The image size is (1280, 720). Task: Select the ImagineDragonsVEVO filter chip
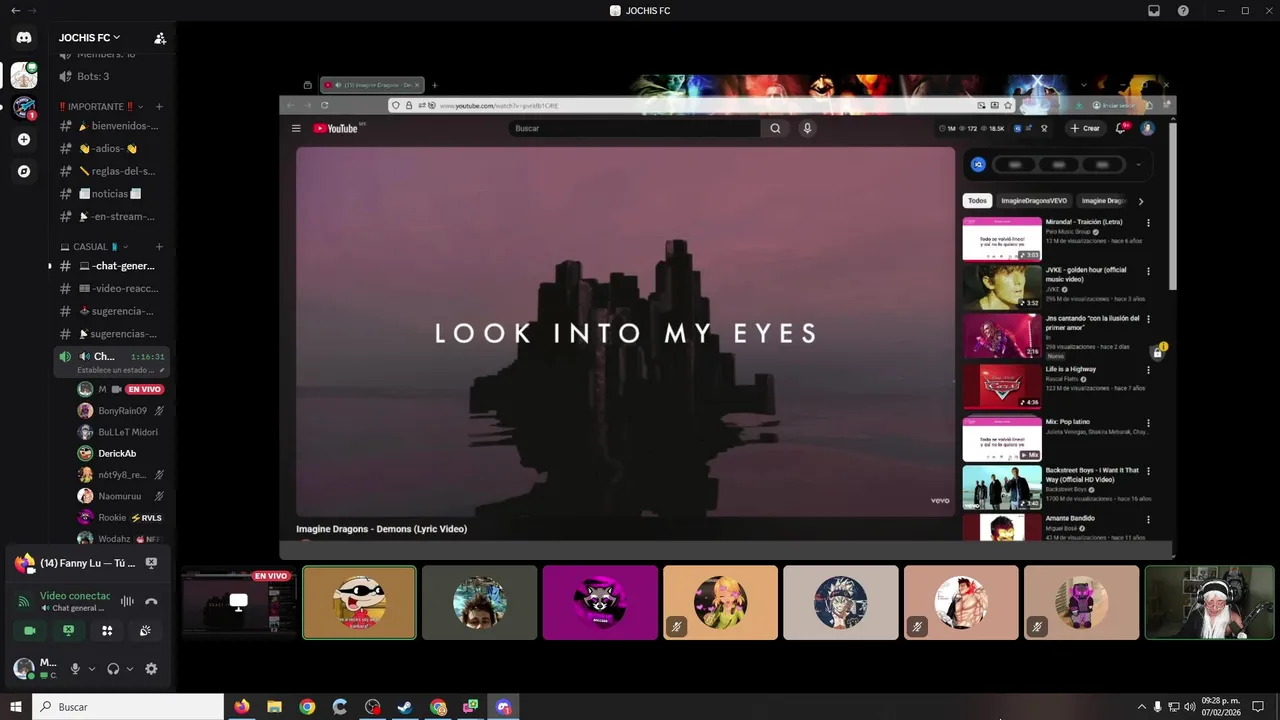[1034, 201]
